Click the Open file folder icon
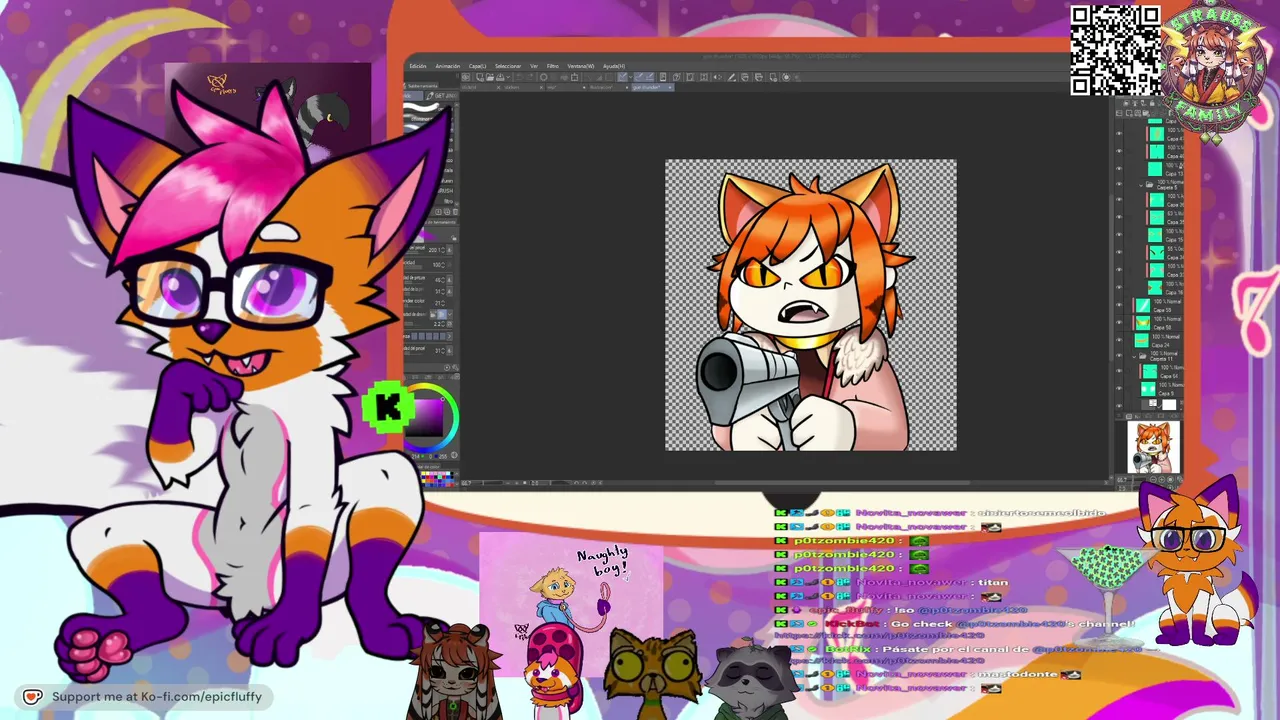The height and width of the screenshot is (720, 1280). click(x=492, y=77)
